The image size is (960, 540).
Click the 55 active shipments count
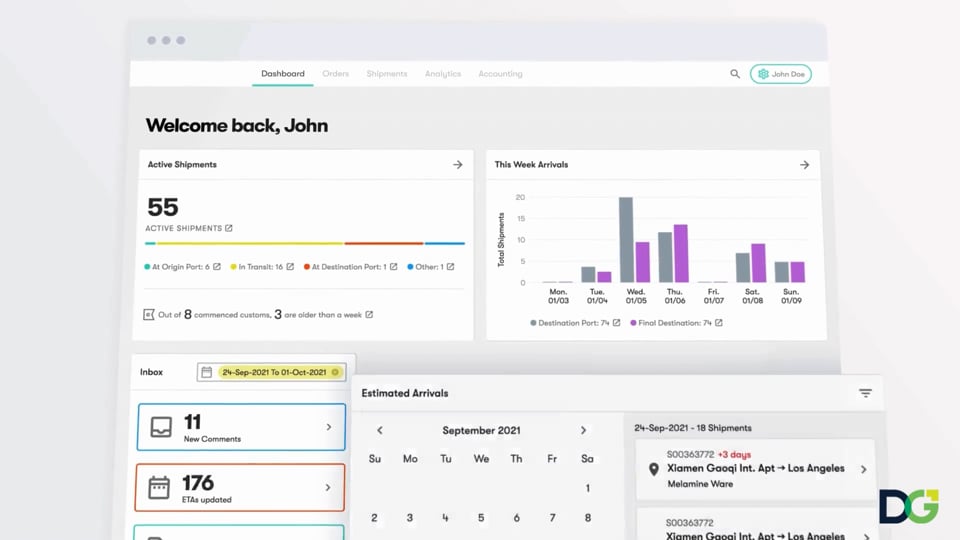(x=162, y=207)
